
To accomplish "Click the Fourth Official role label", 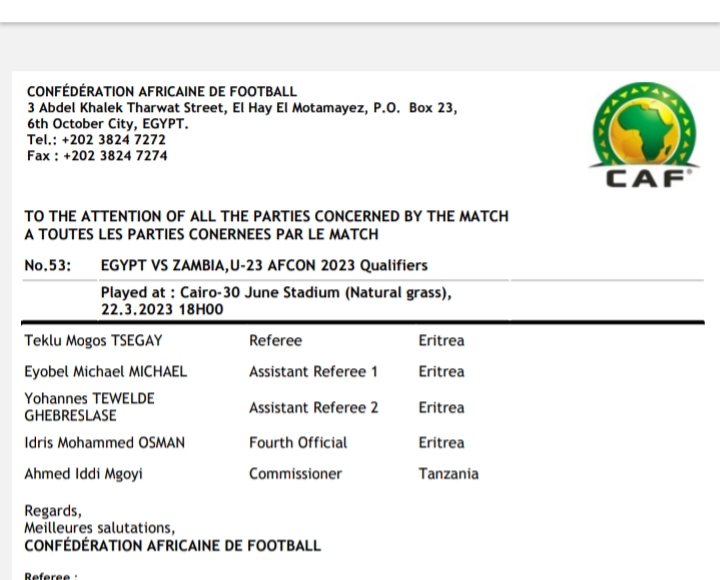I will [297, 442].
